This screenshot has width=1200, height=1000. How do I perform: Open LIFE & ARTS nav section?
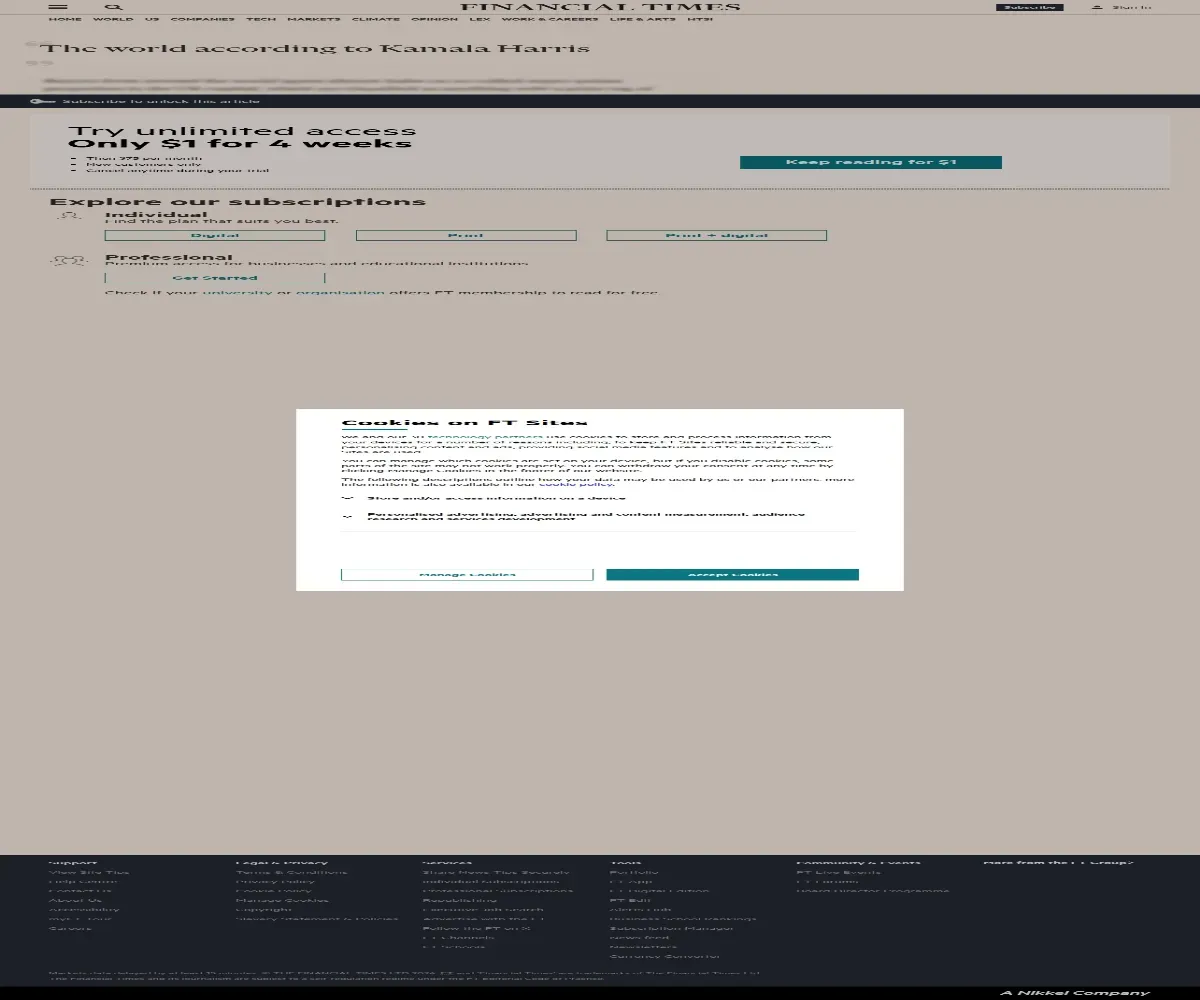pos(643,19)
